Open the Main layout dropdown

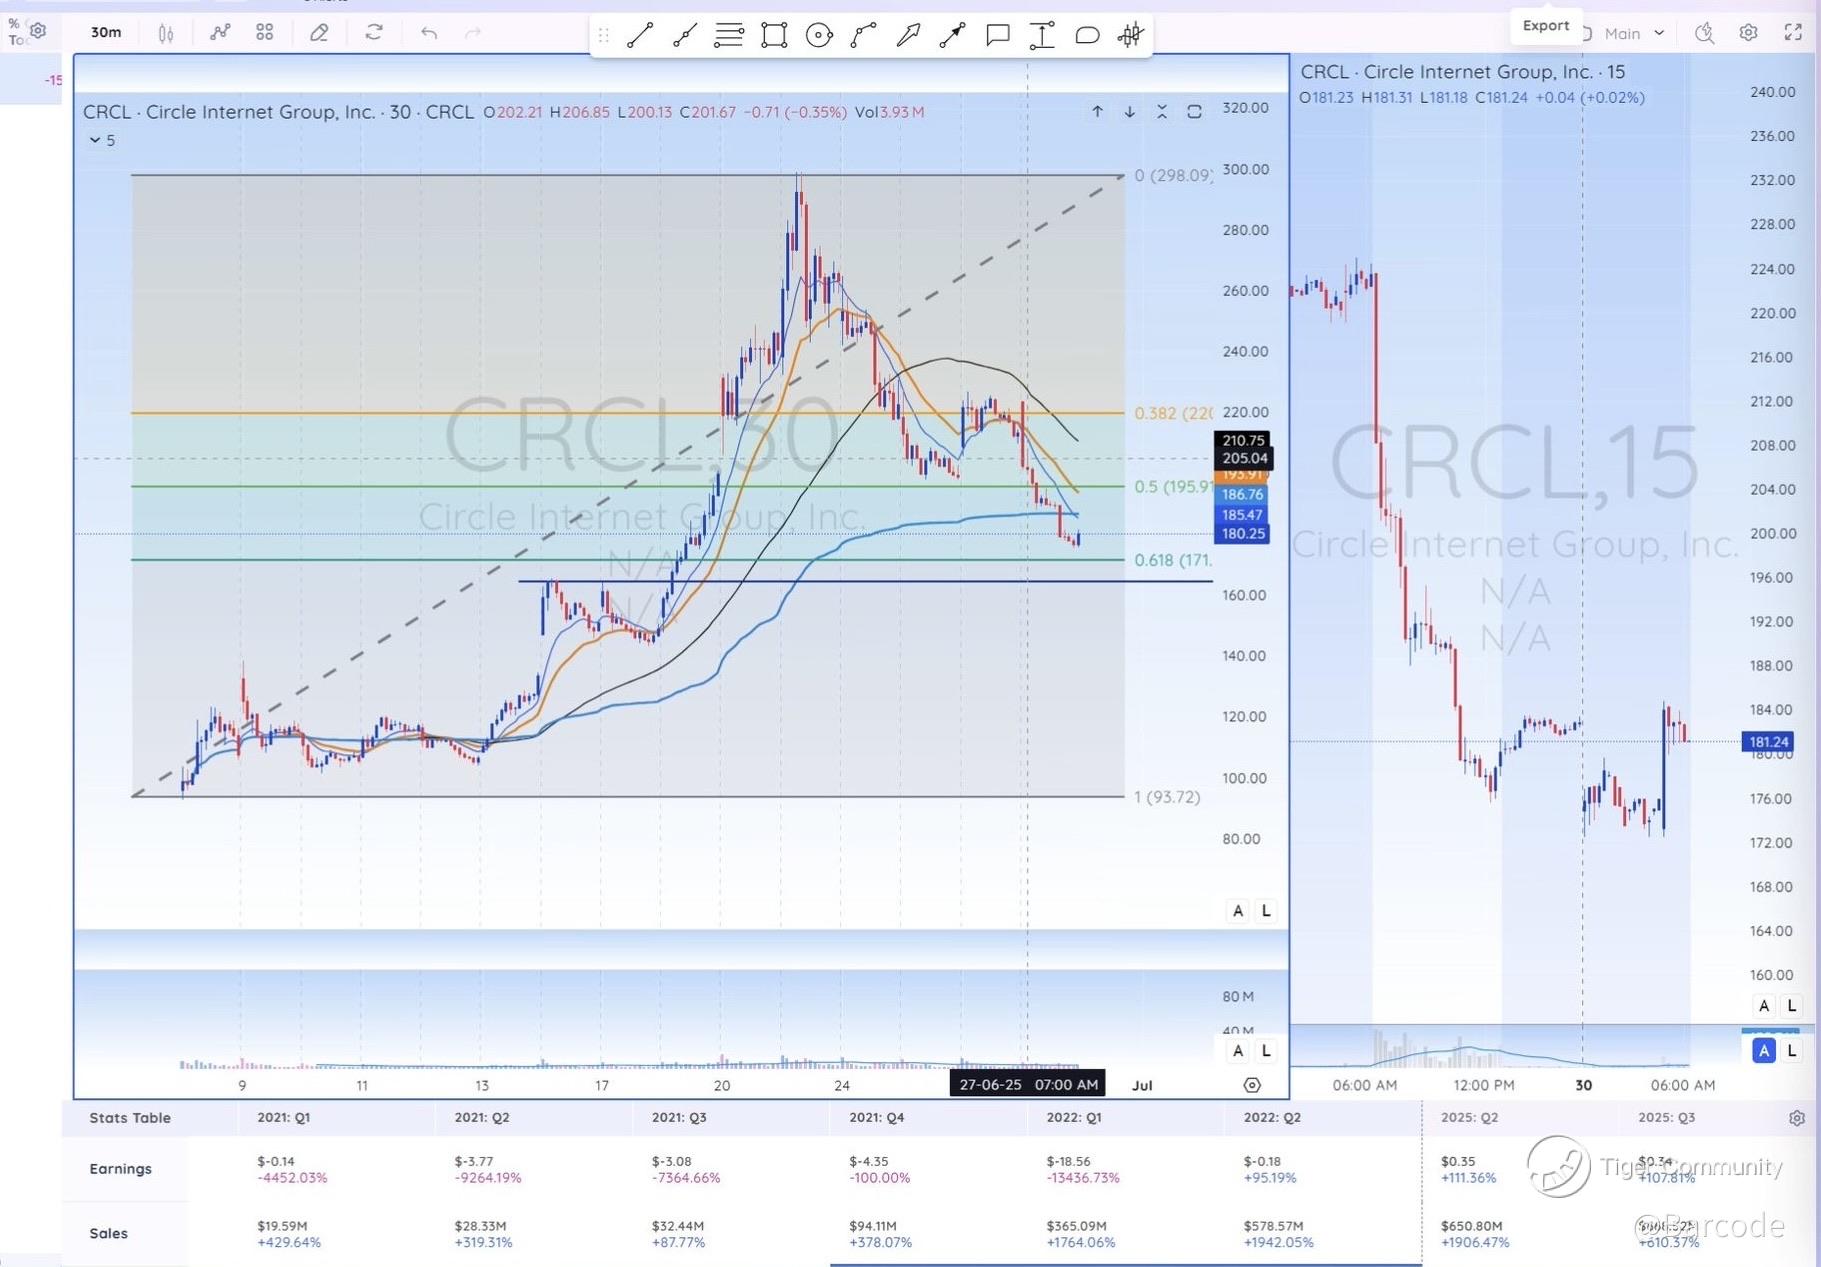point(1633,33)
